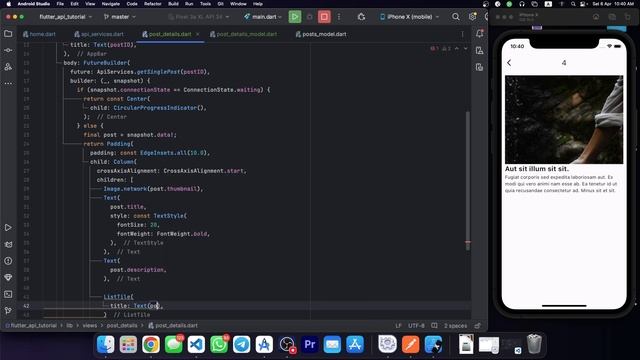Image resolution: width=640 pixels, height=360 pixels.
Task: Open the third left sidebar tool window icon
Action: pos(8,67)
